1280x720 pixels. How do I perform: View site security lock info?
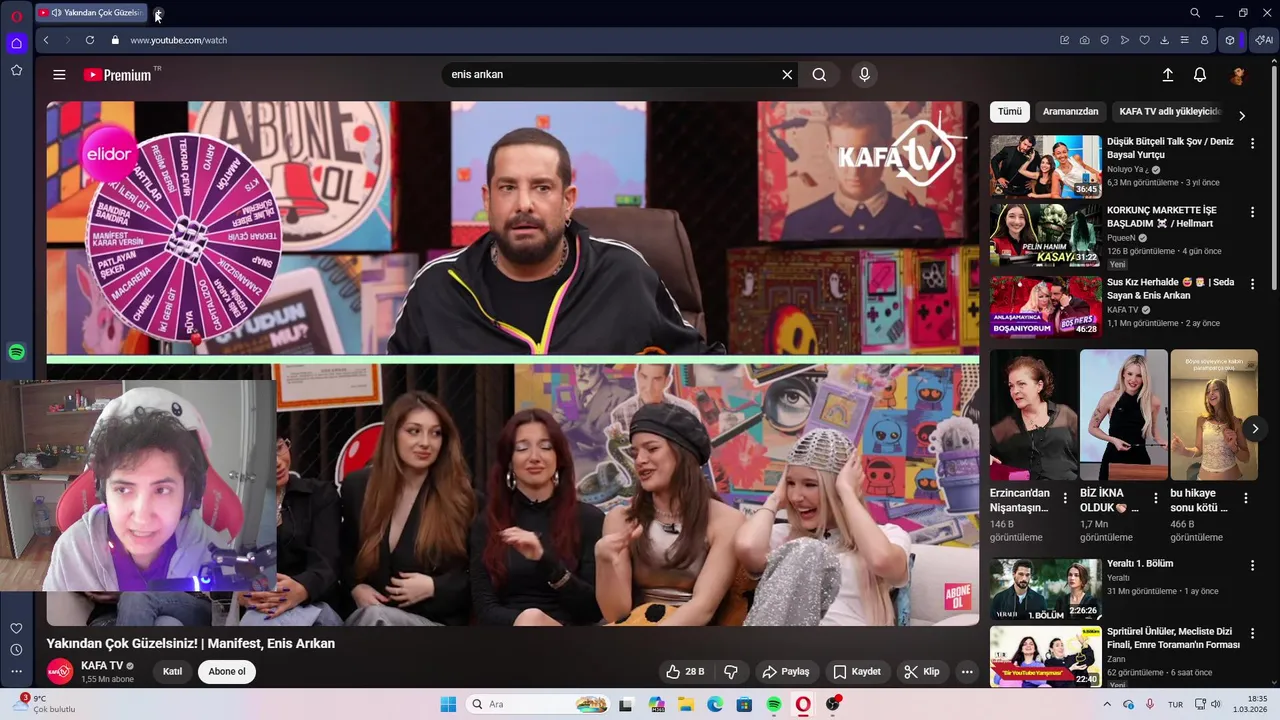pos(115,40)
